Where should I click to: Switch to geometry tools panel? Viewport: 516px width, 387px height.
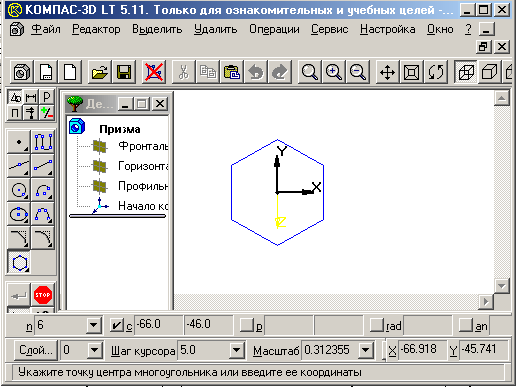(15, 97)
